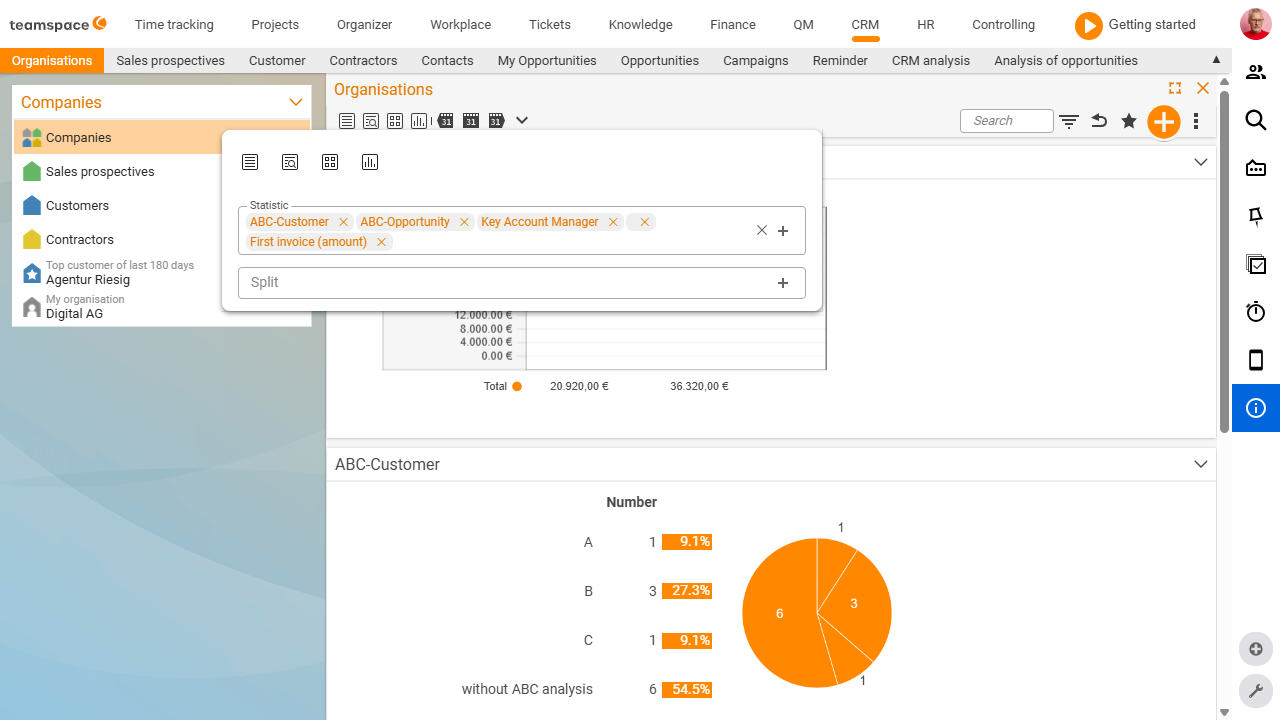Choose detail search icon inside popup panel
This screenshot has height=720, width=1280.
(x=290, y=162)
